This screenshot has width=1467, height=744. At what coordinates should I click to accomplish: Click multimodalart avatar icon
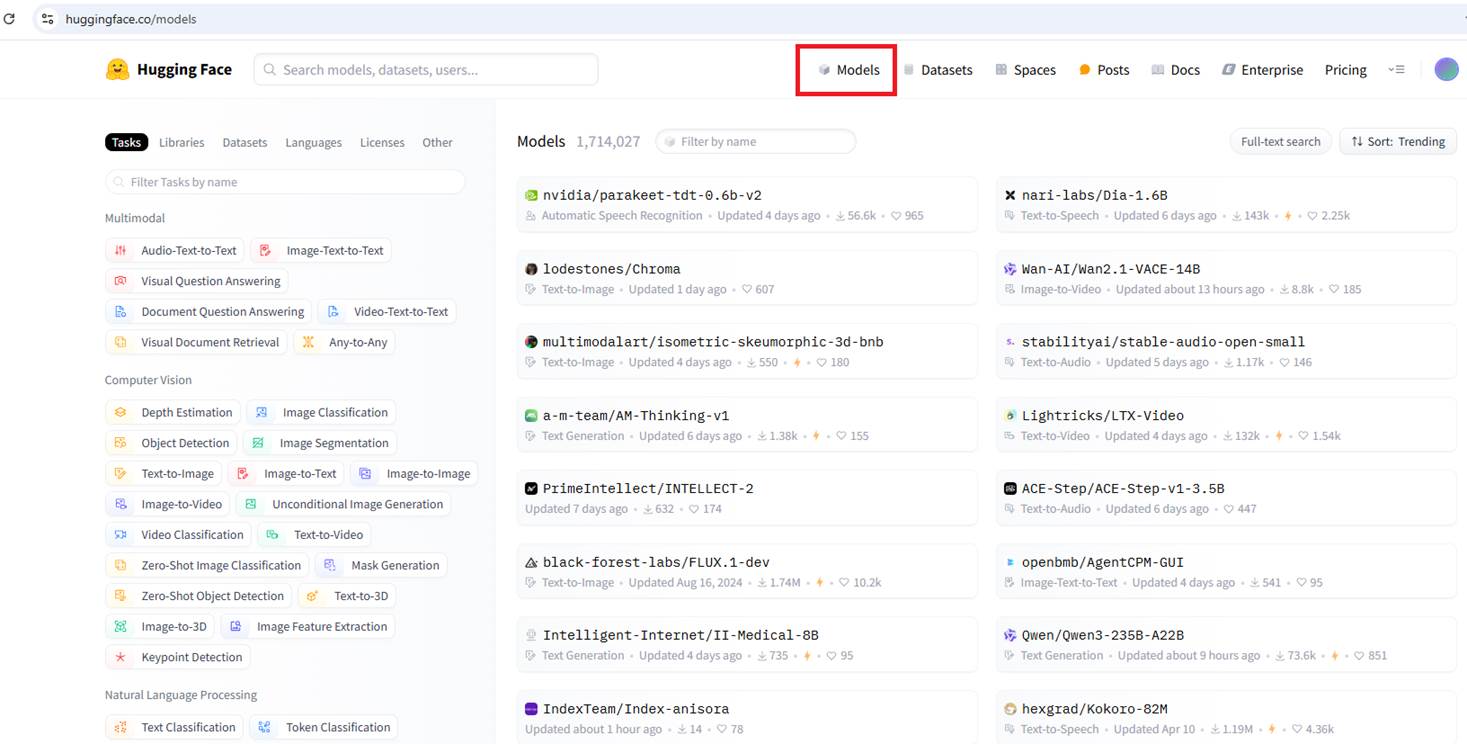(x=531, y=342)
